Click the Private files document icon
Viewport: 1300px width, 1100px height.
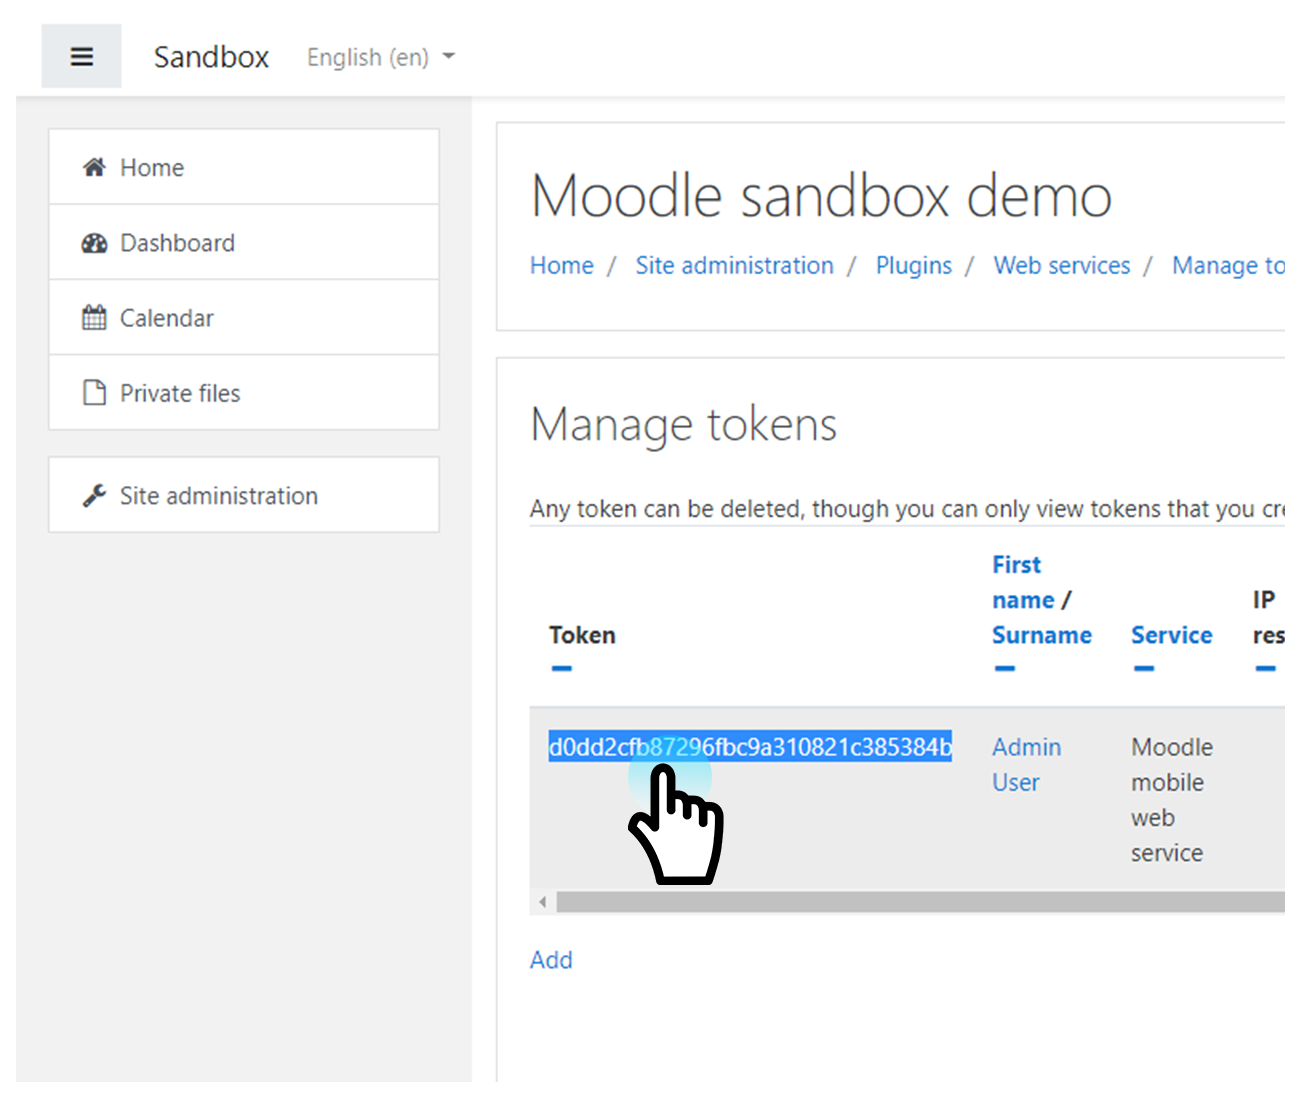pyautogui.click(x=94, y=393)
